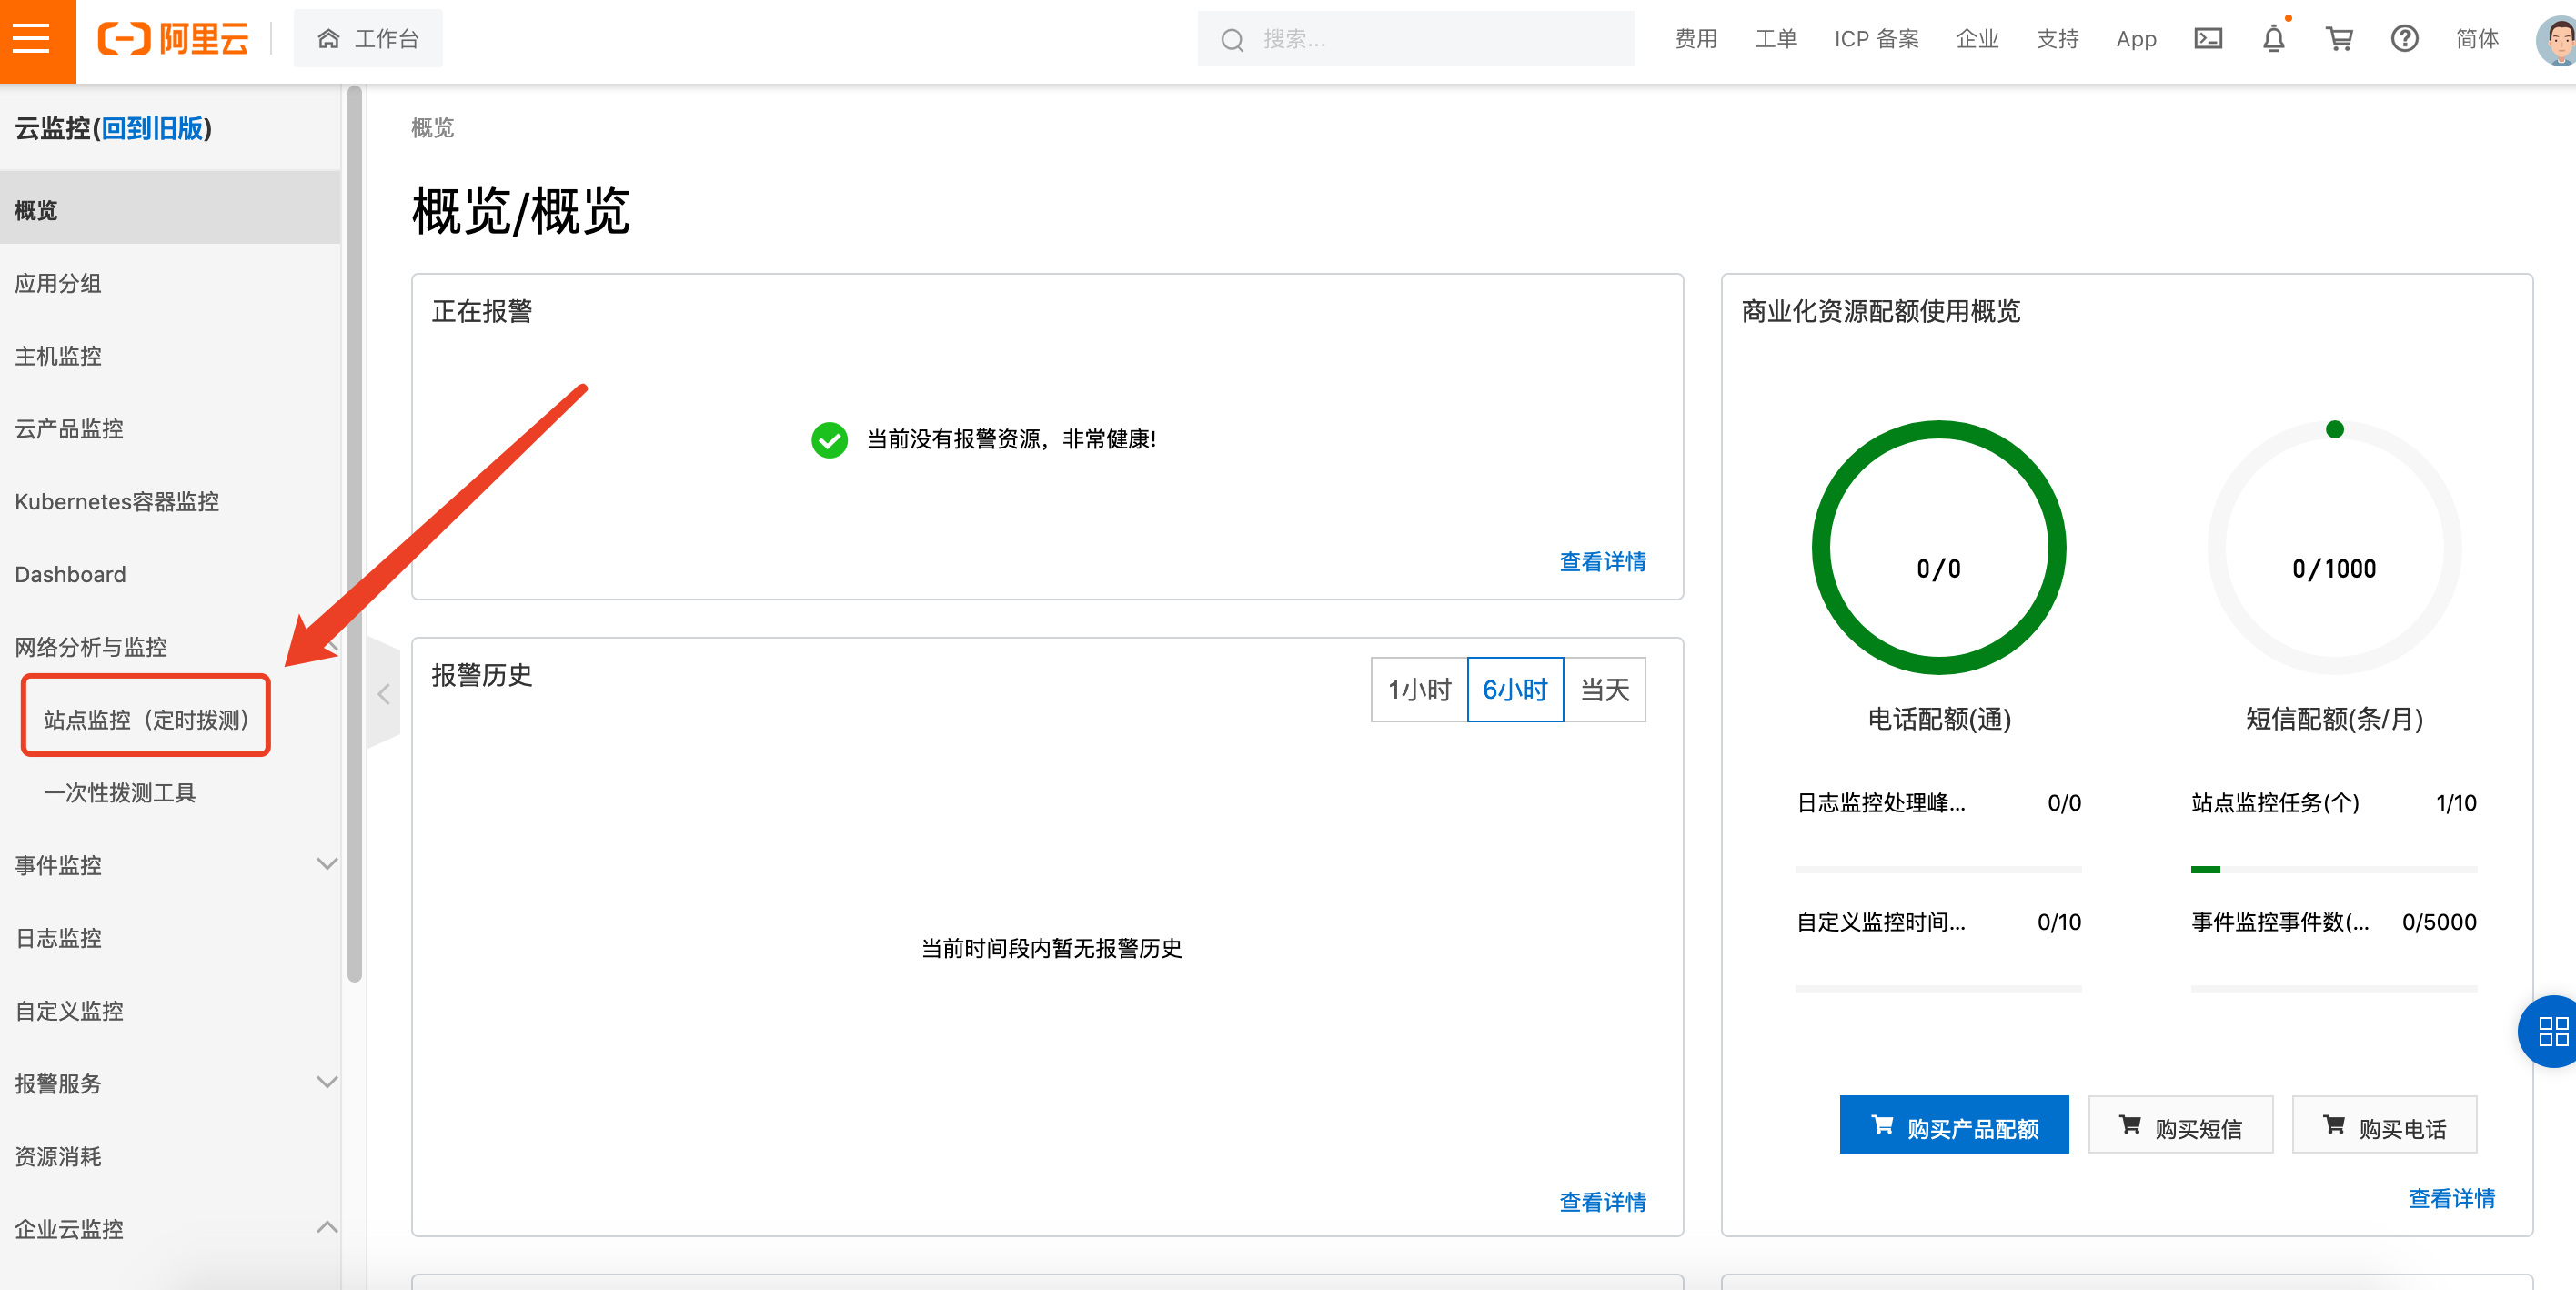This screenshot has height=1290, width=2576.
Task: Switch language with 简体
Action: 2477,39
